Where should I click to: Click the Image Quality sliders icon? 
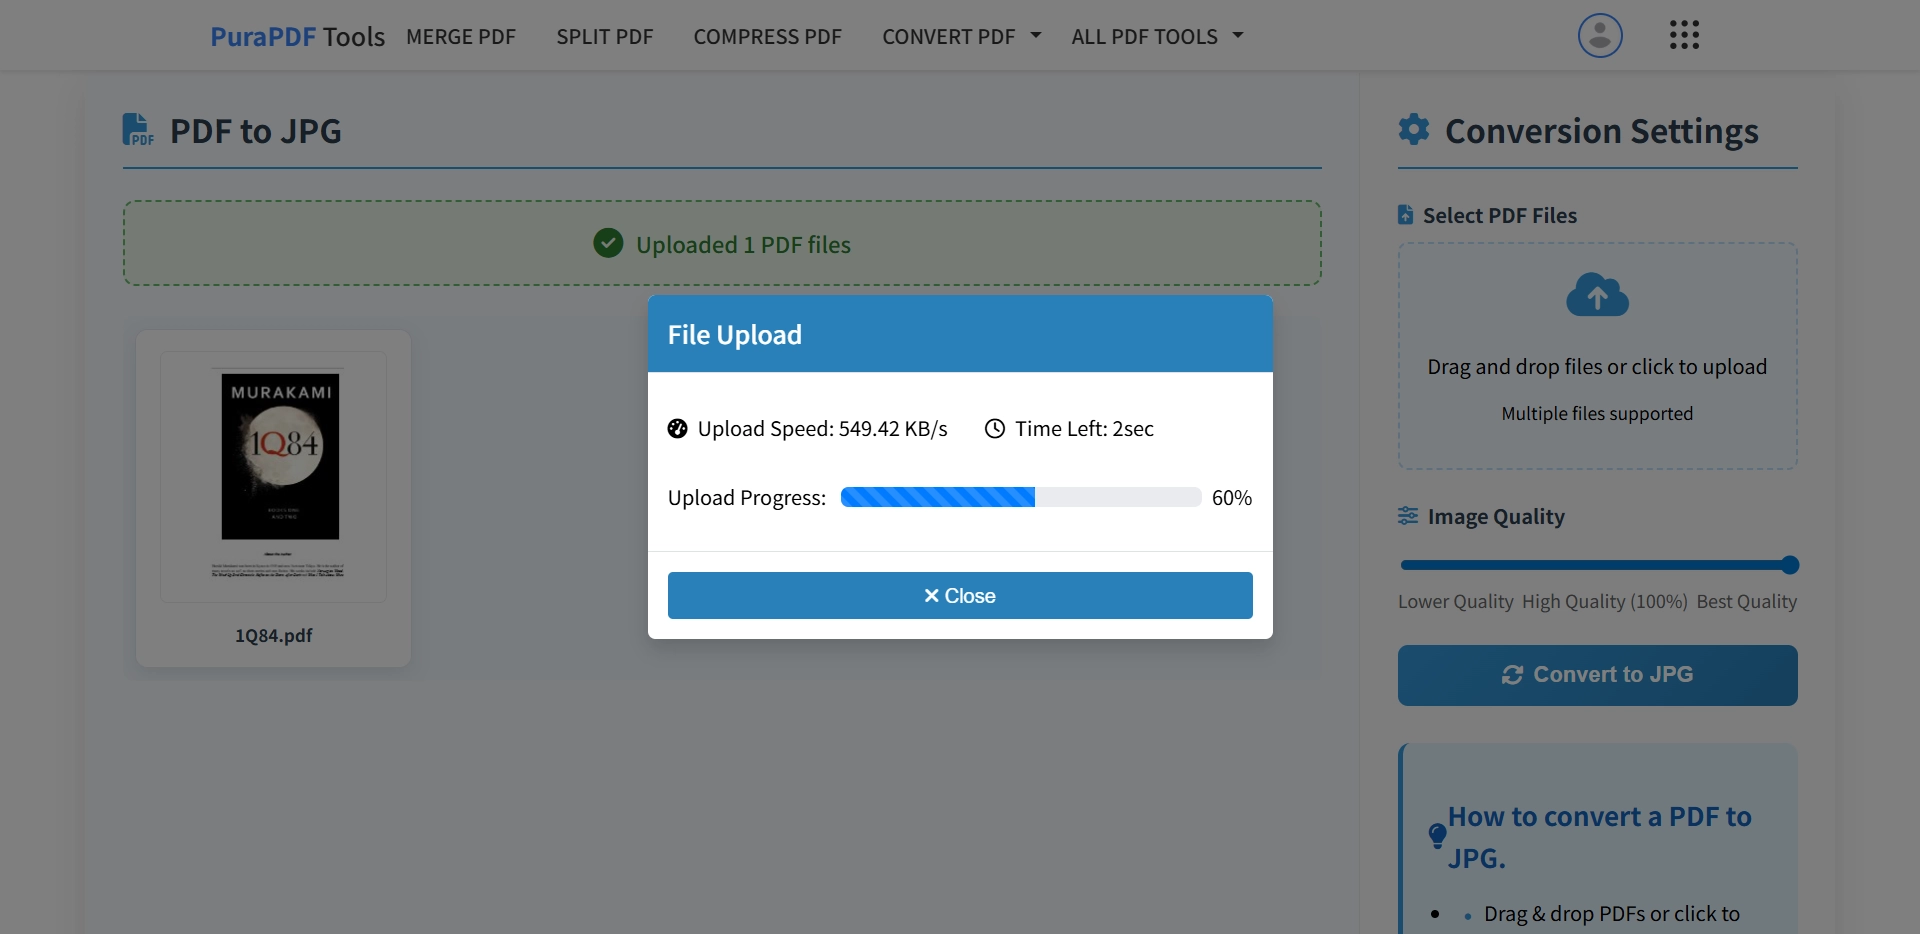click(x=1408, y=516)
